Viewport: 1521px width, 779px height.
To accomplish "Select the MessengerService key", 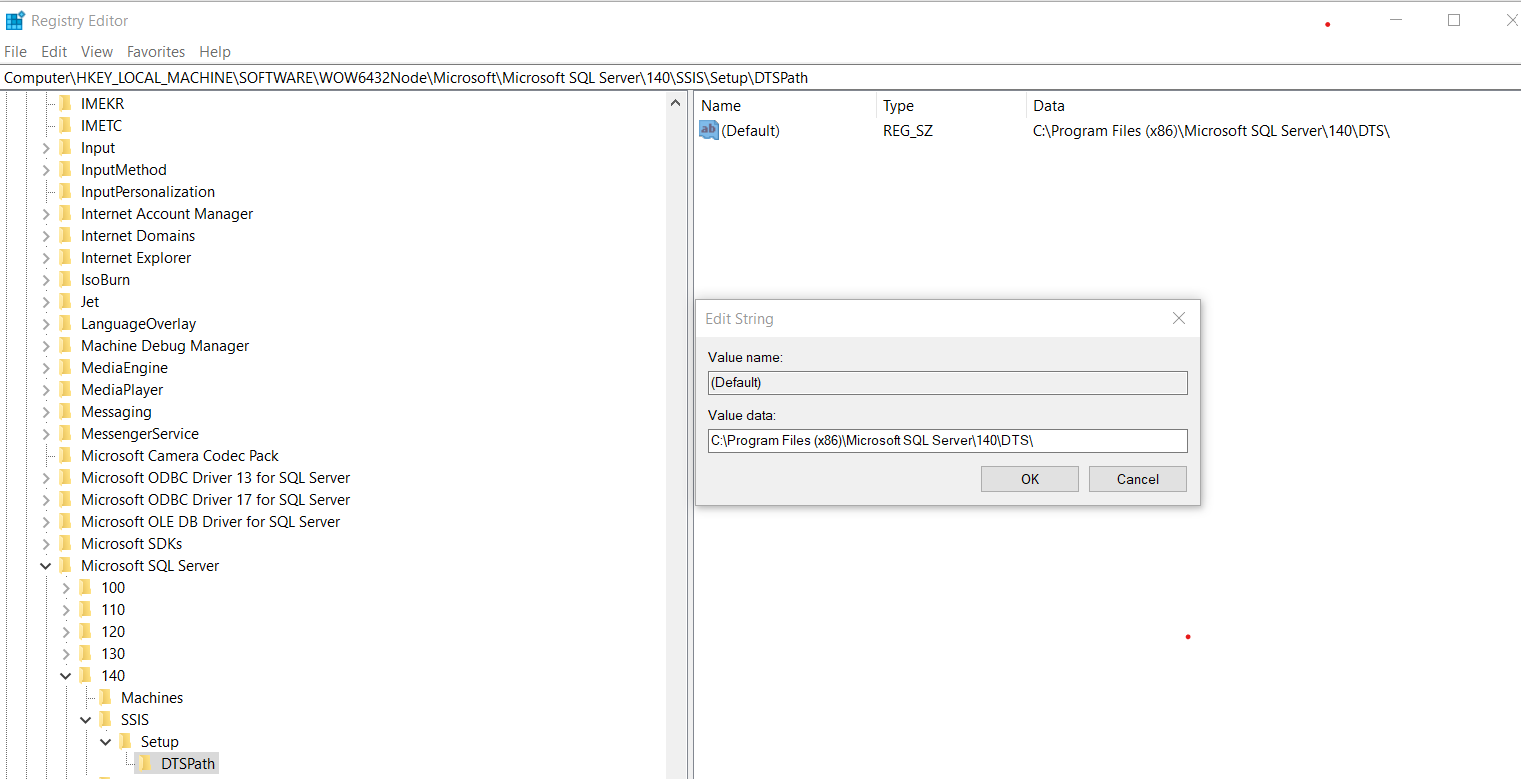I will pyautogui.click(x=140, y=433).
